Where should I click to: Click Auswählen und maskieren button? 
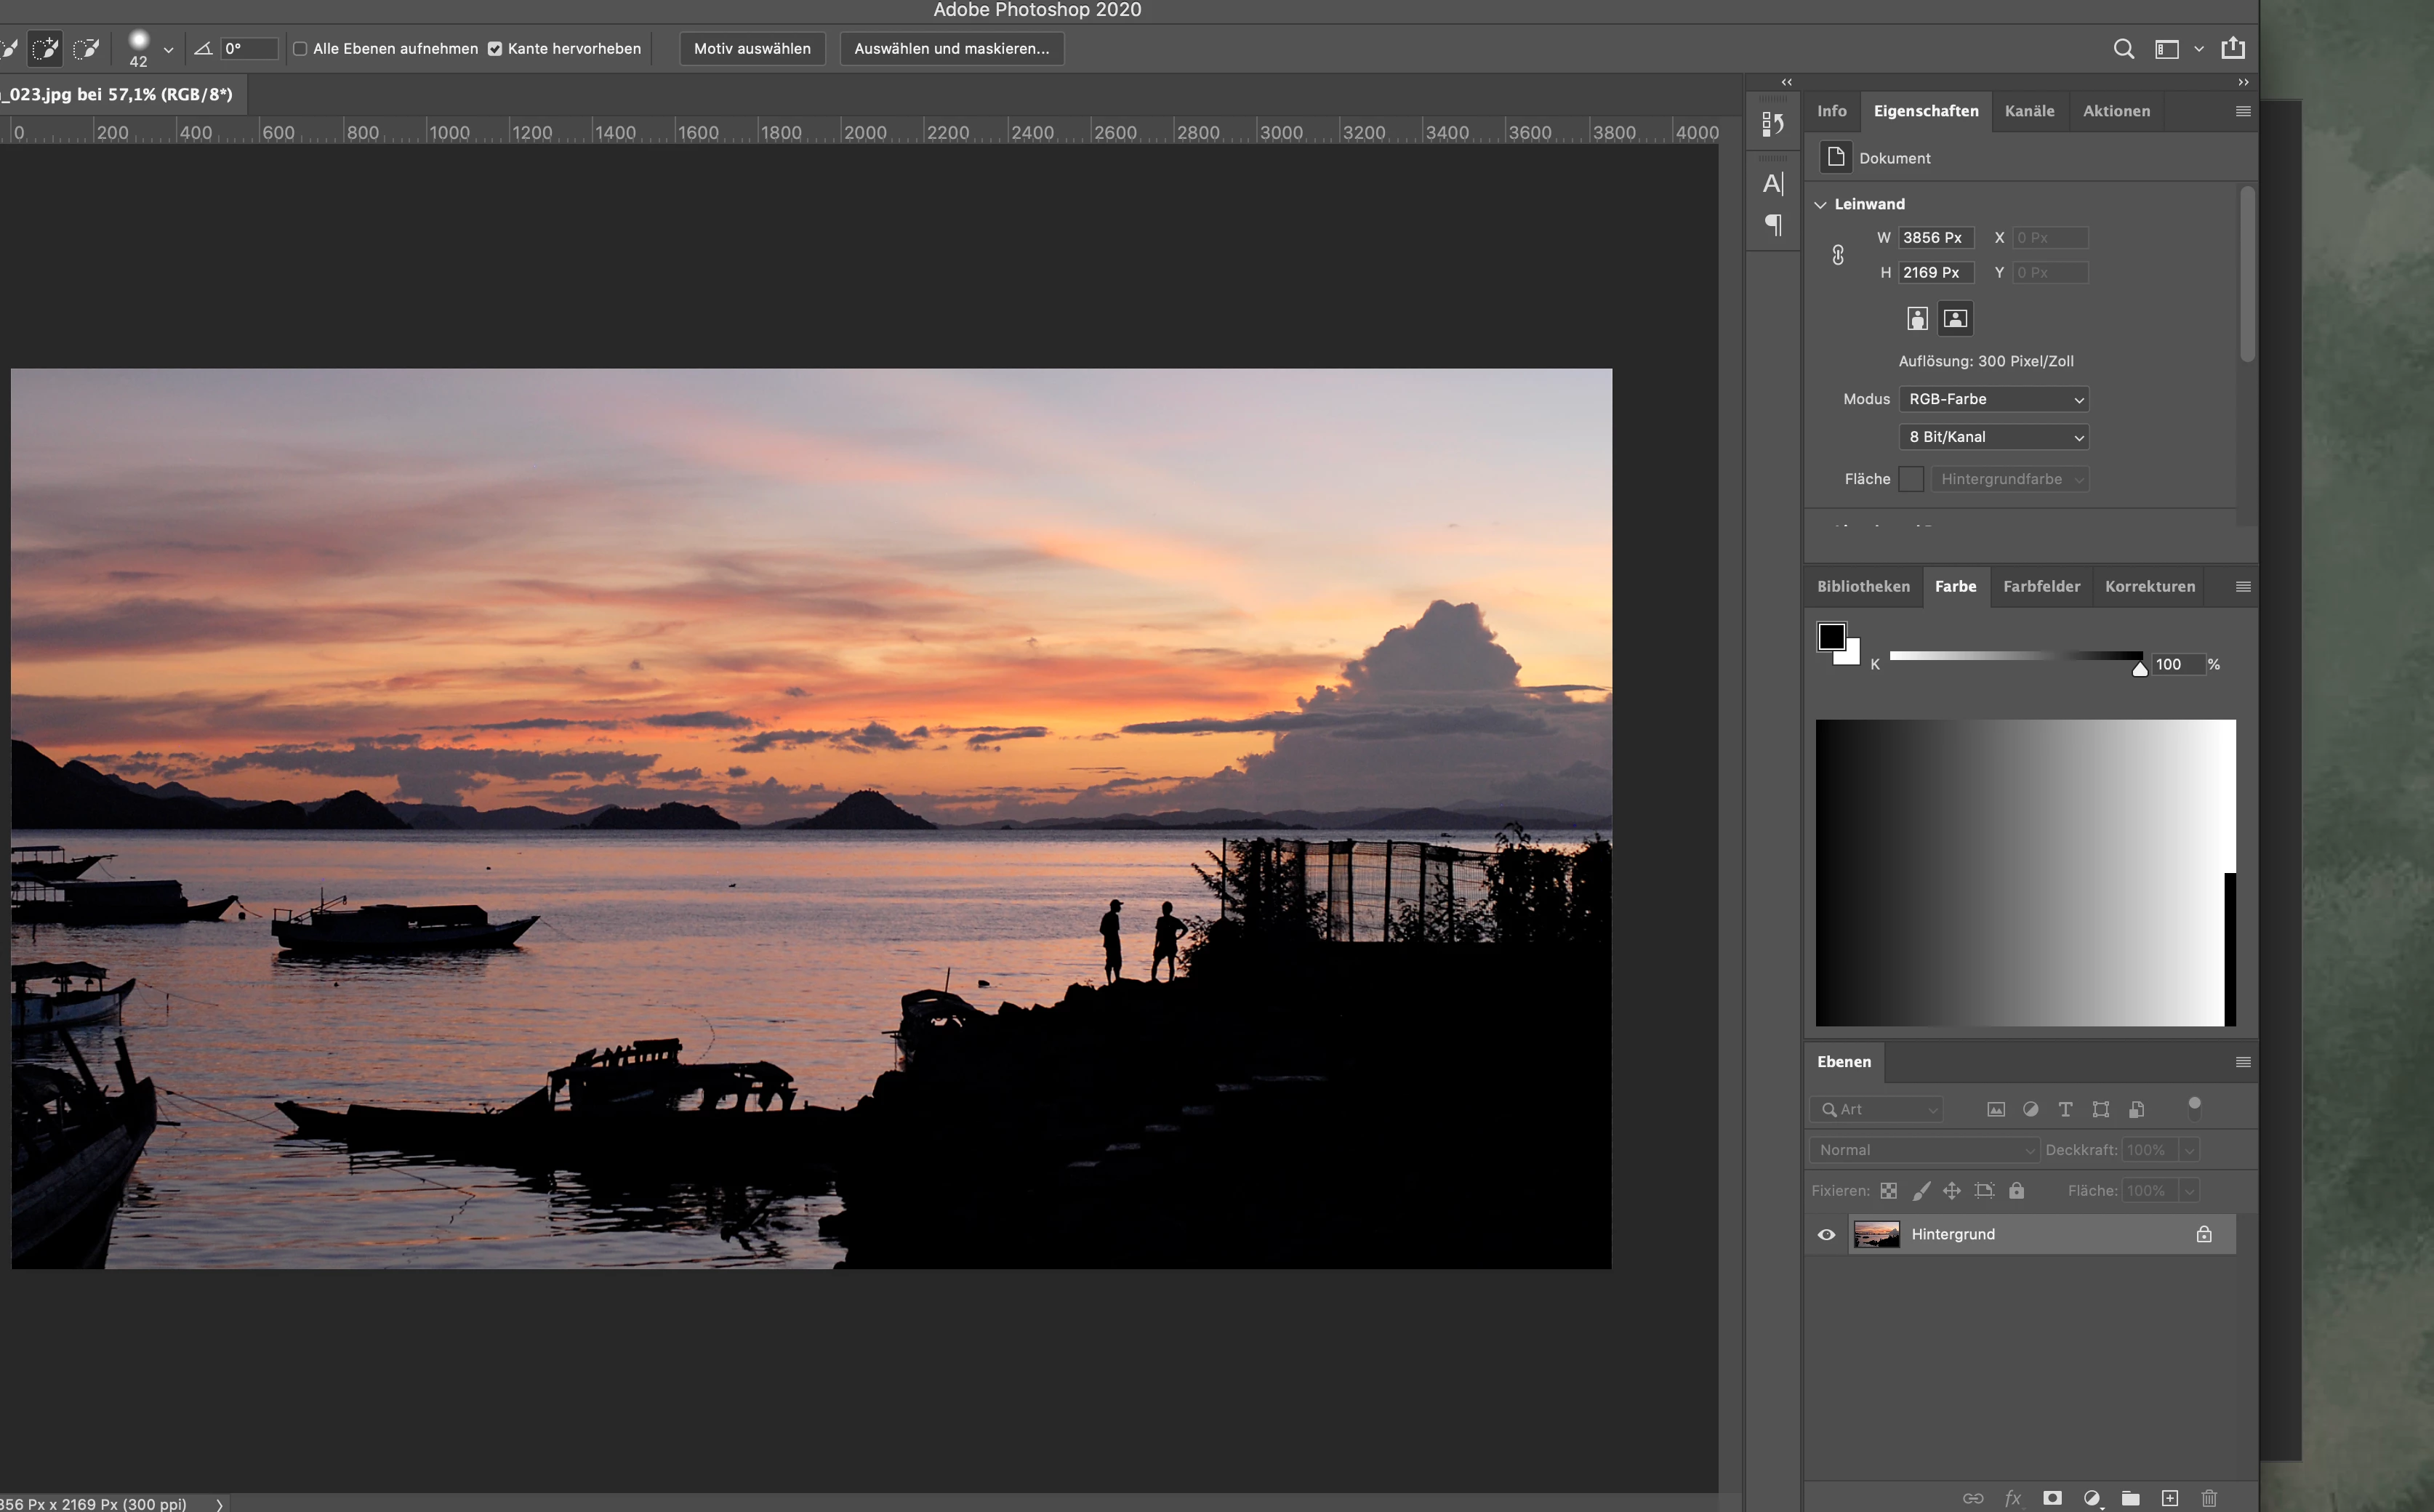pos(951,48)
